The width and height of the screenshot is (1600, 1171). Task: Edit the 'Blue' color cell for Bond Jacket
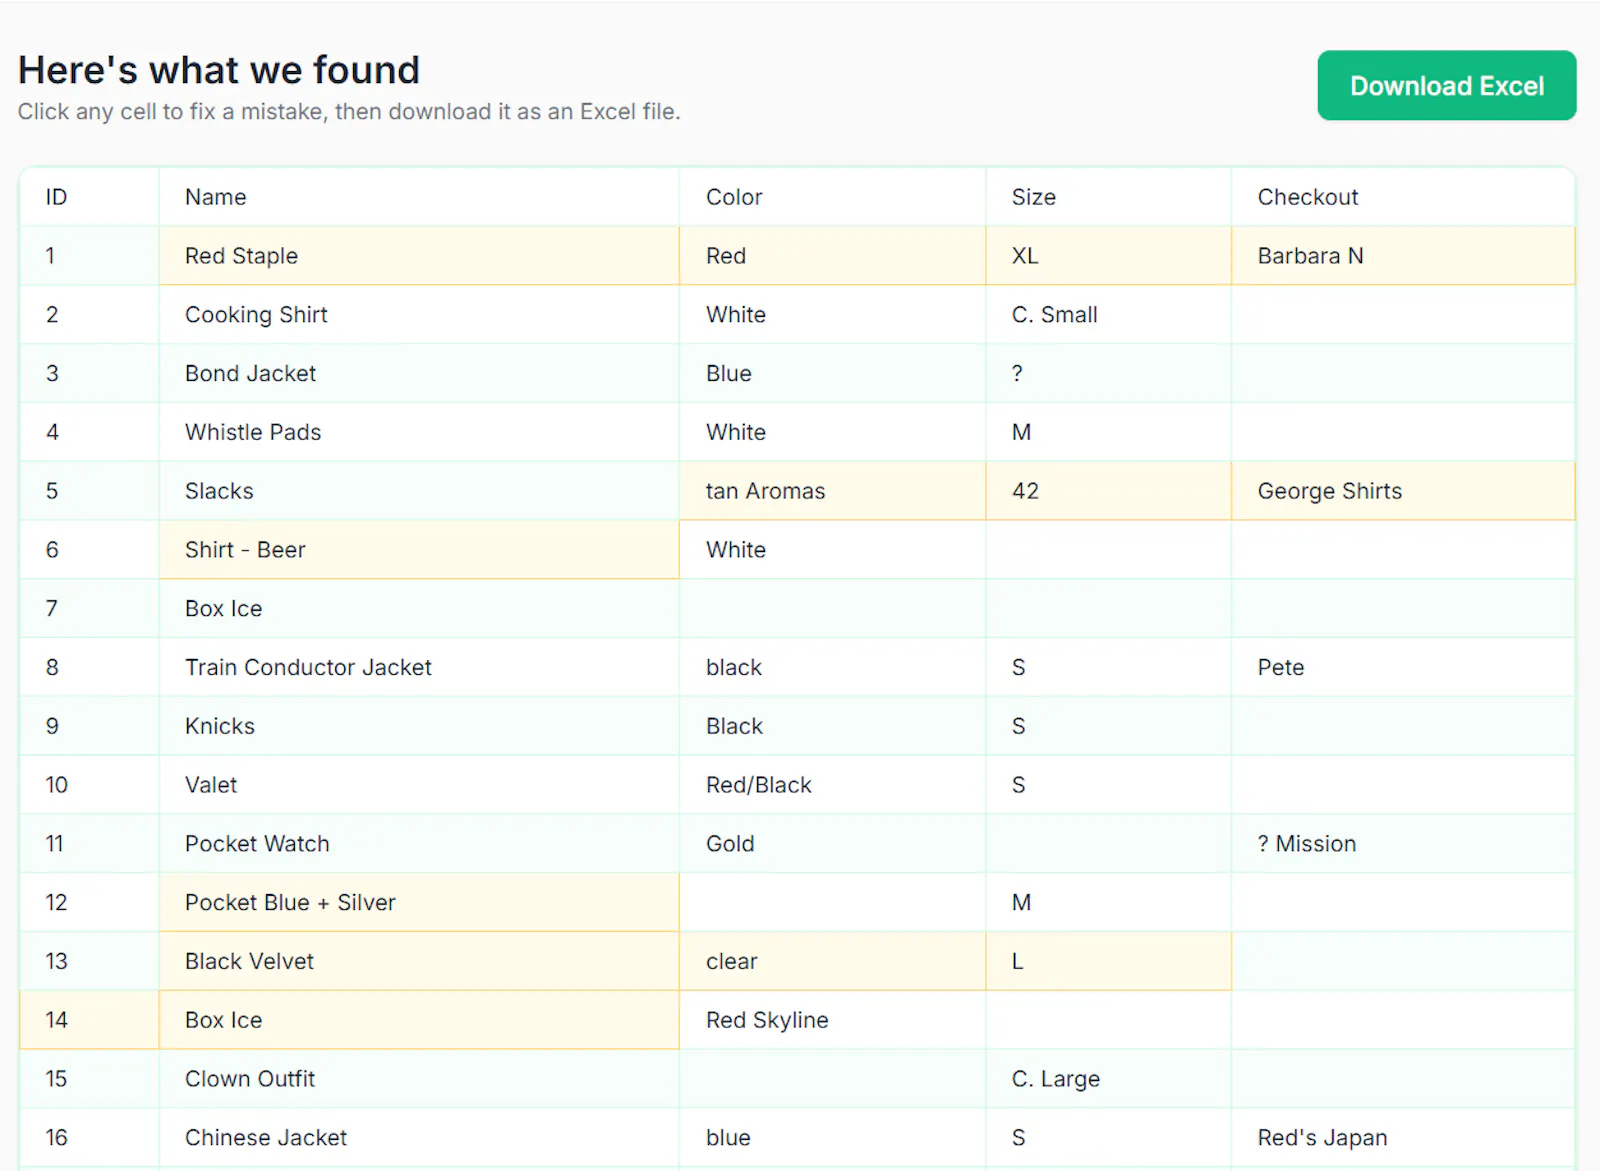[x=832, y=374]
